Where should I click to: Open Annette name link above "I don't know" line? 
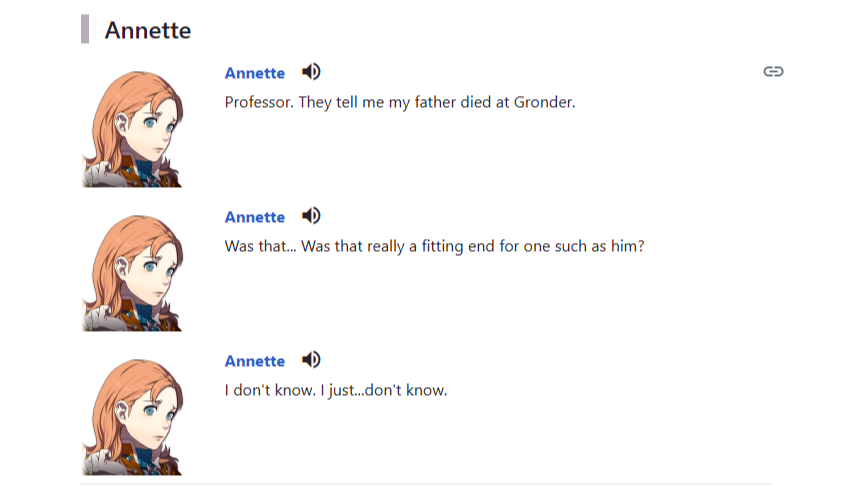pyautogui.click(x=254, y=361)
